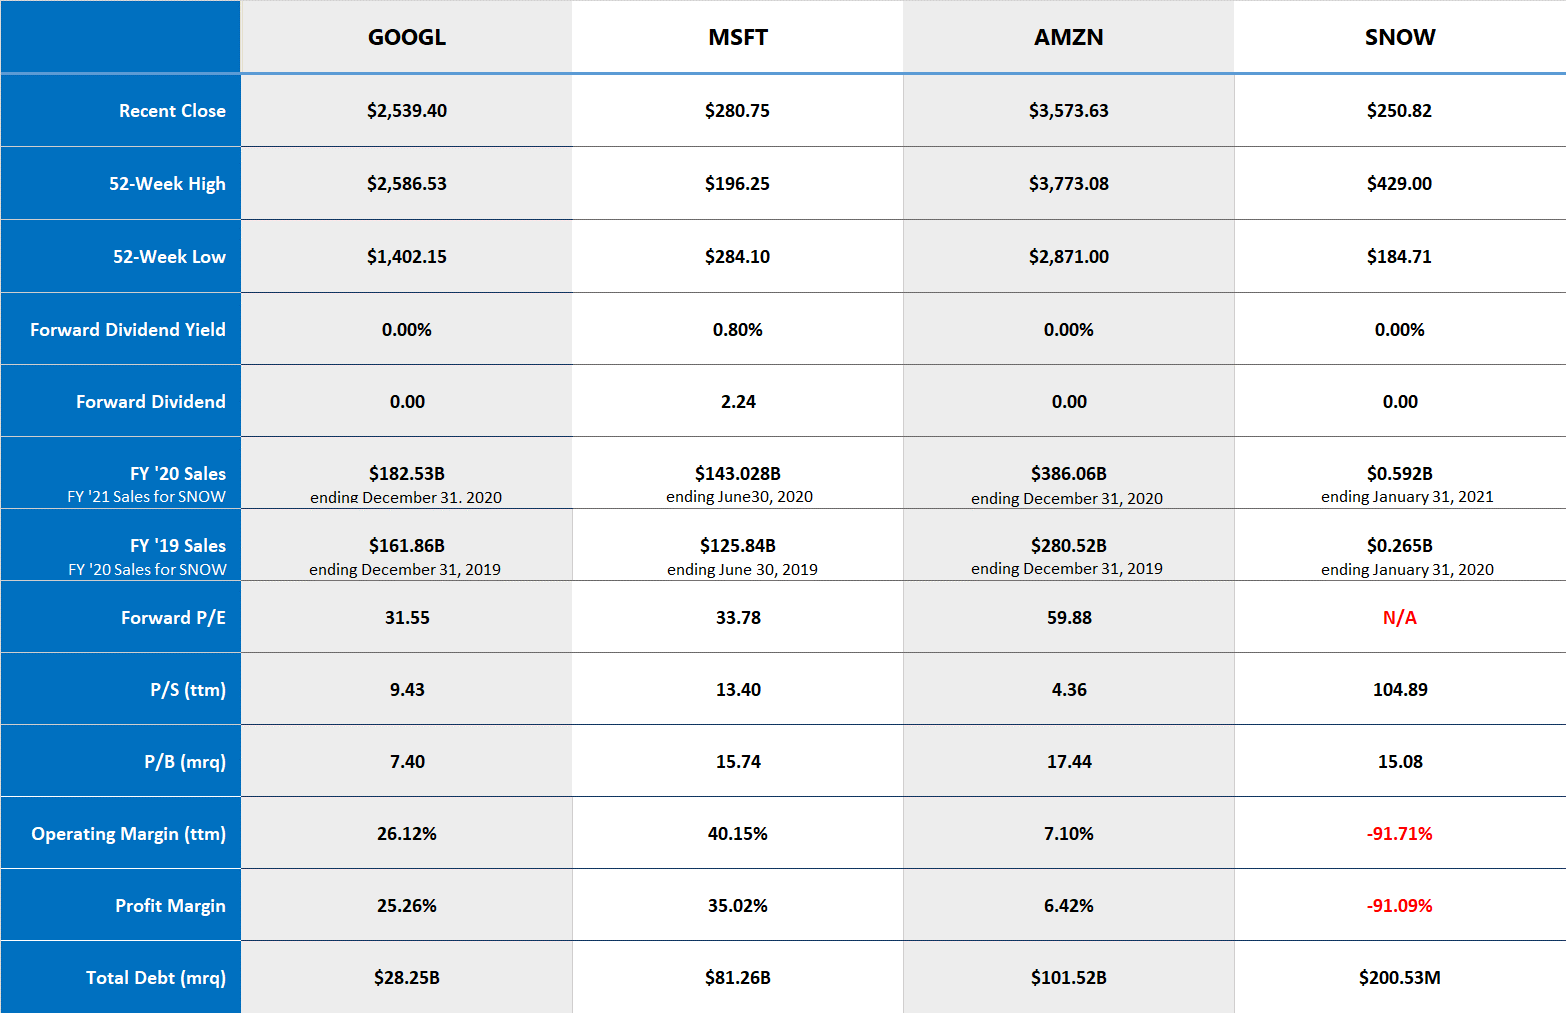The image size is (1566, 1013).
Task: Select SNOW 52-week high $429.00
Action: pos(1400,184)
